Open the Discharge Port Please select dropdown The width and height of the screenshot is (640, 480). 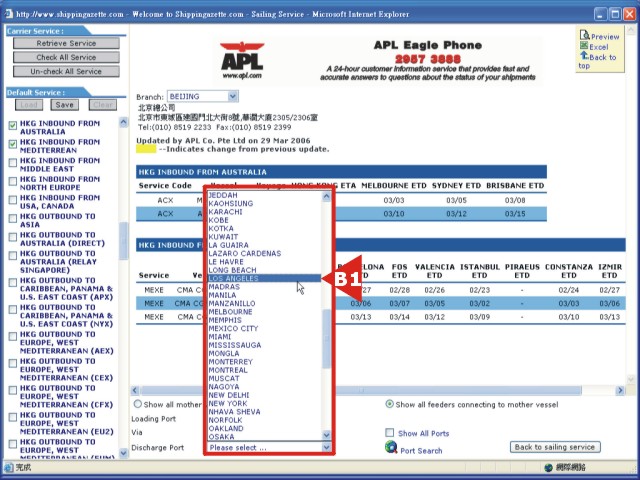click(x=269, y=447)
